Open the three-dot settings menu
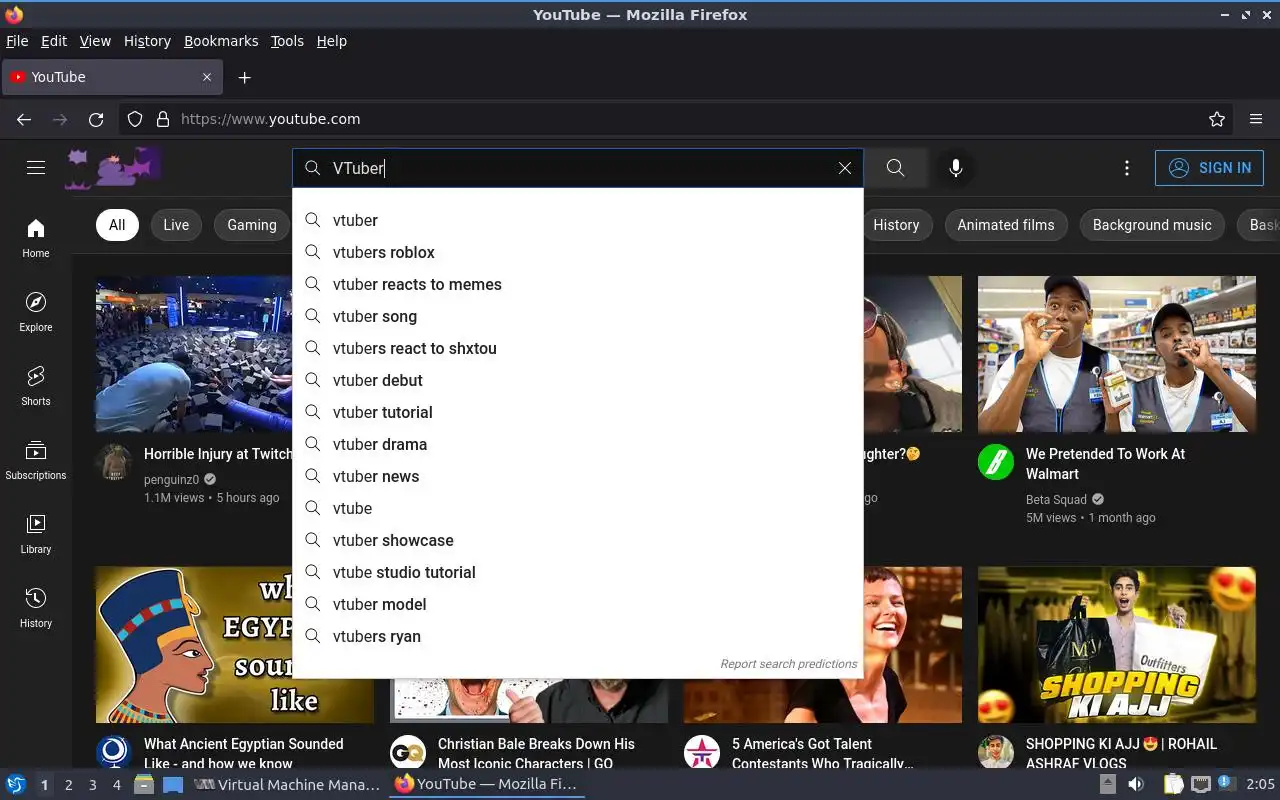The image size is (1280, 800). (x=1127, y=168)
